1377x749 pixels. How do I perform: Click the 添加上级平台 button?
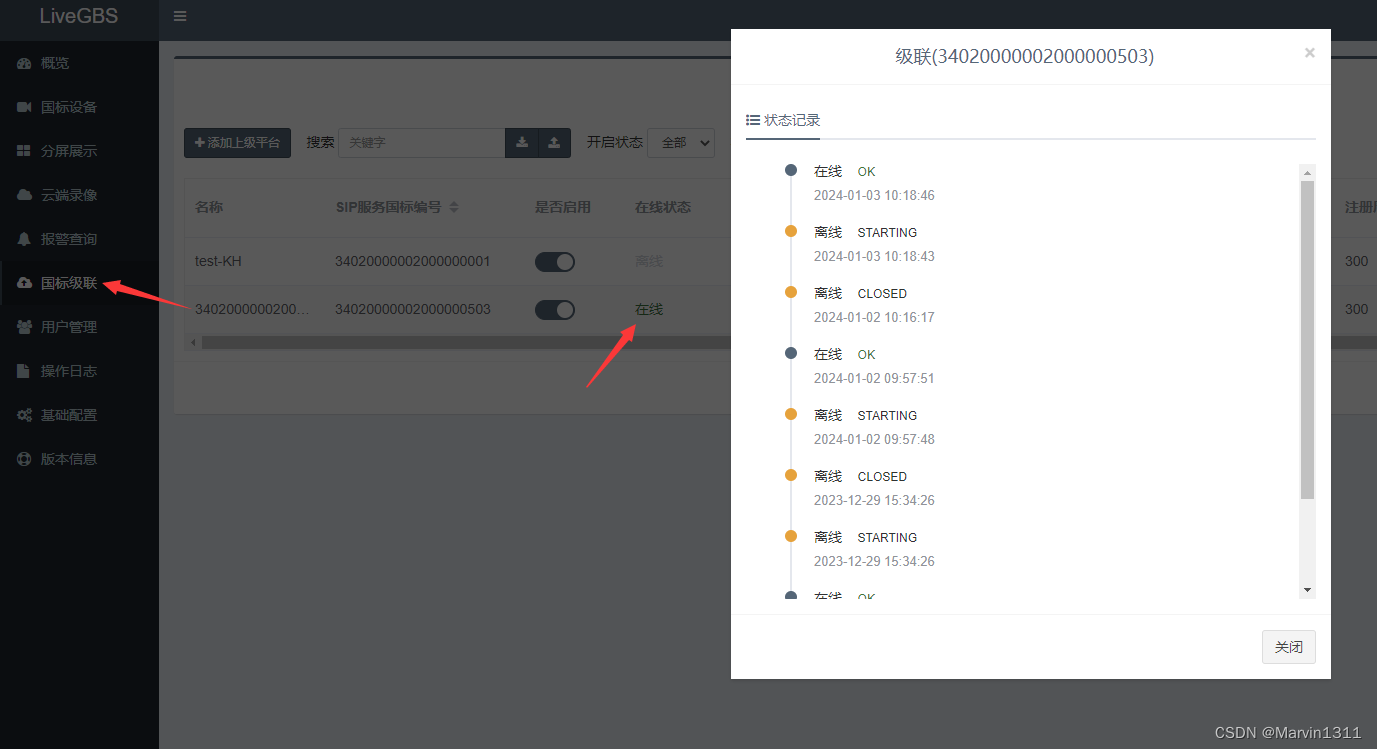237,143
